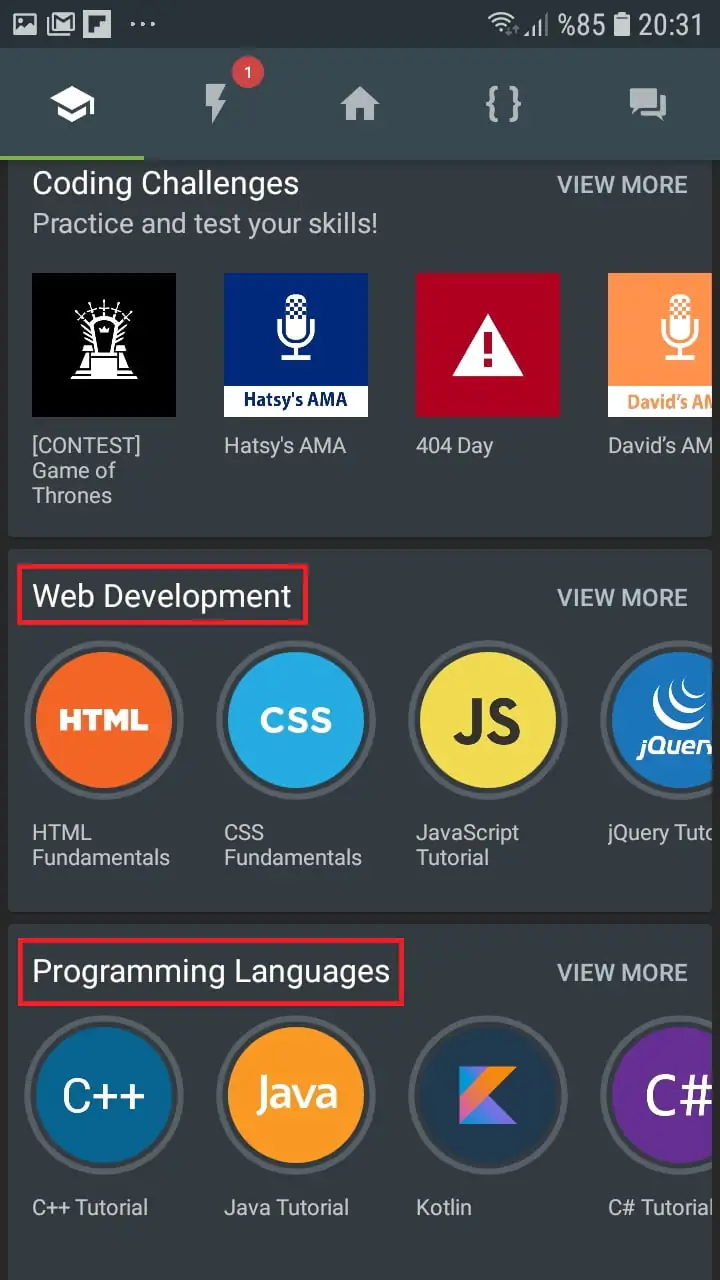Tap 'Practice and test your skills!' subtitle
Viewport: 720px width, 1280px height.
(x=205, y=224)
